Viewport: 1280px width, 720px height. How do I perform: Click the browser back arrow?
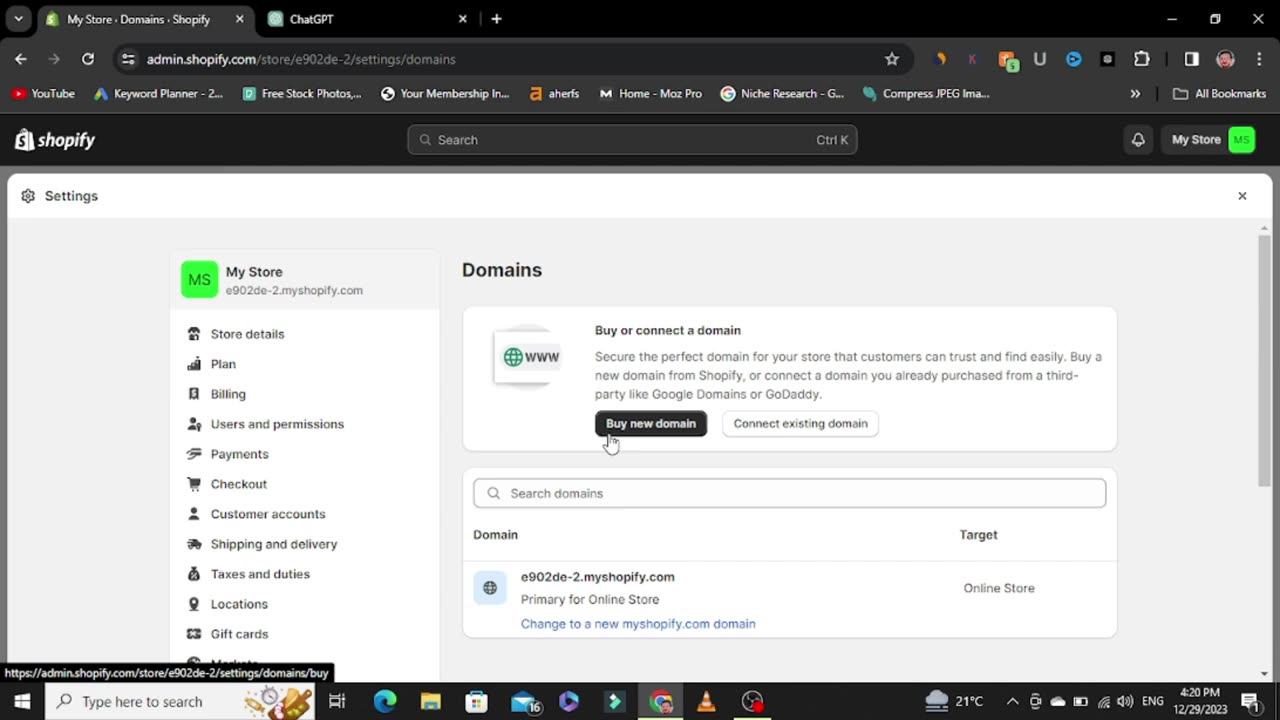pos(21,59)
